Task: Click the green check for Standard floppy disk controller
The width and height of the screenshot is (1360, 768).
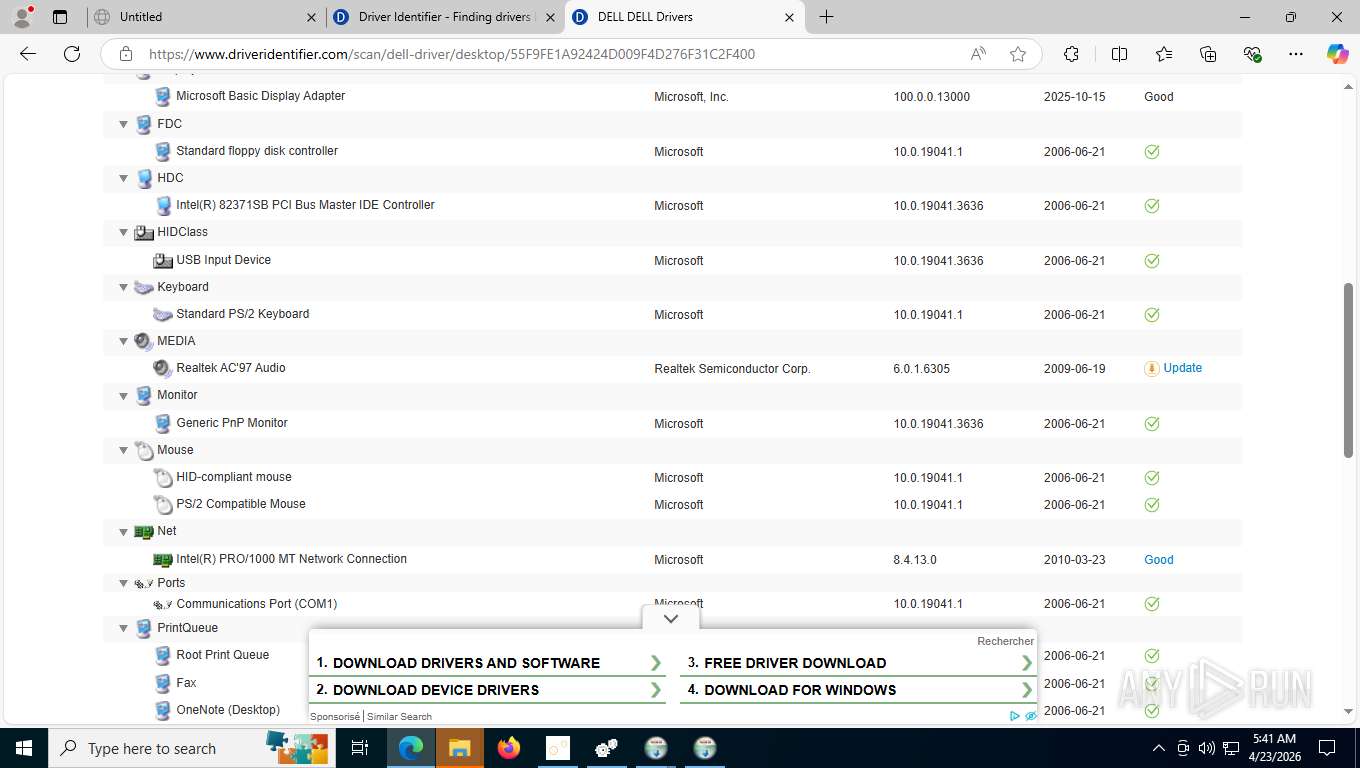Action: tap(1152, 152)
